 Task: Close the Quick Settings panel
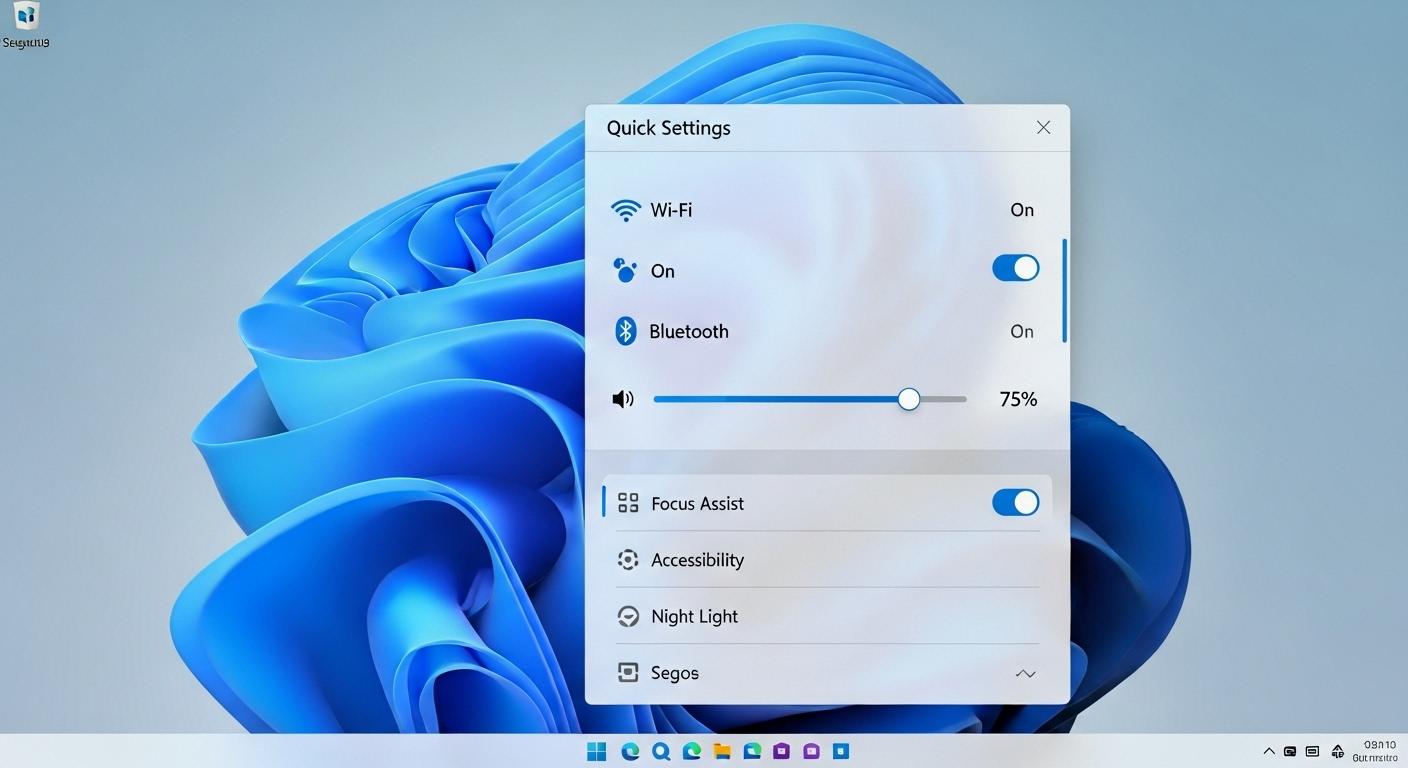(1043, 128)
